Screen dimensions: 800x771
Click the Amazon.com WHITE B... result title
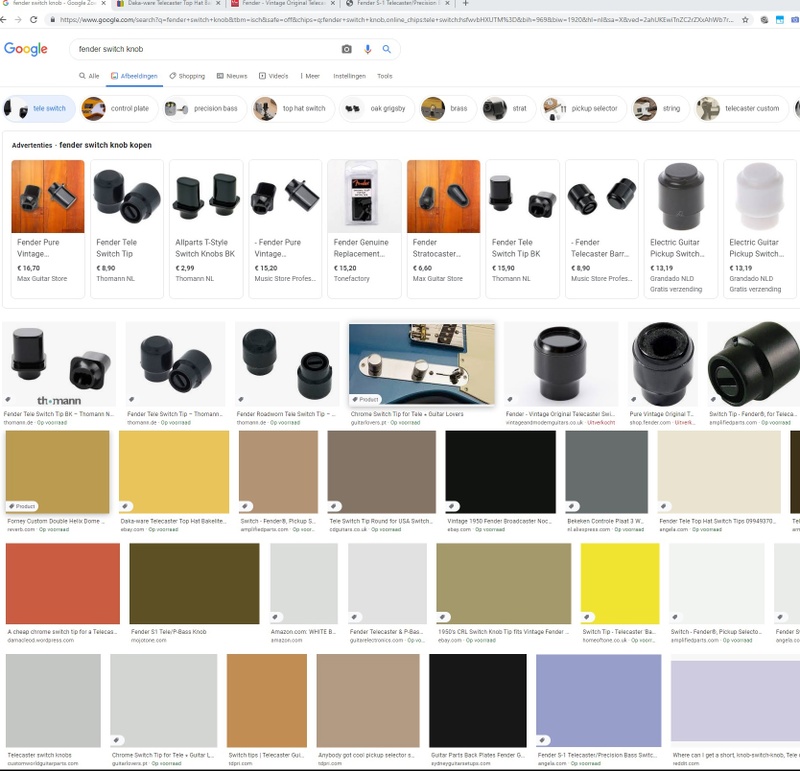303,632
